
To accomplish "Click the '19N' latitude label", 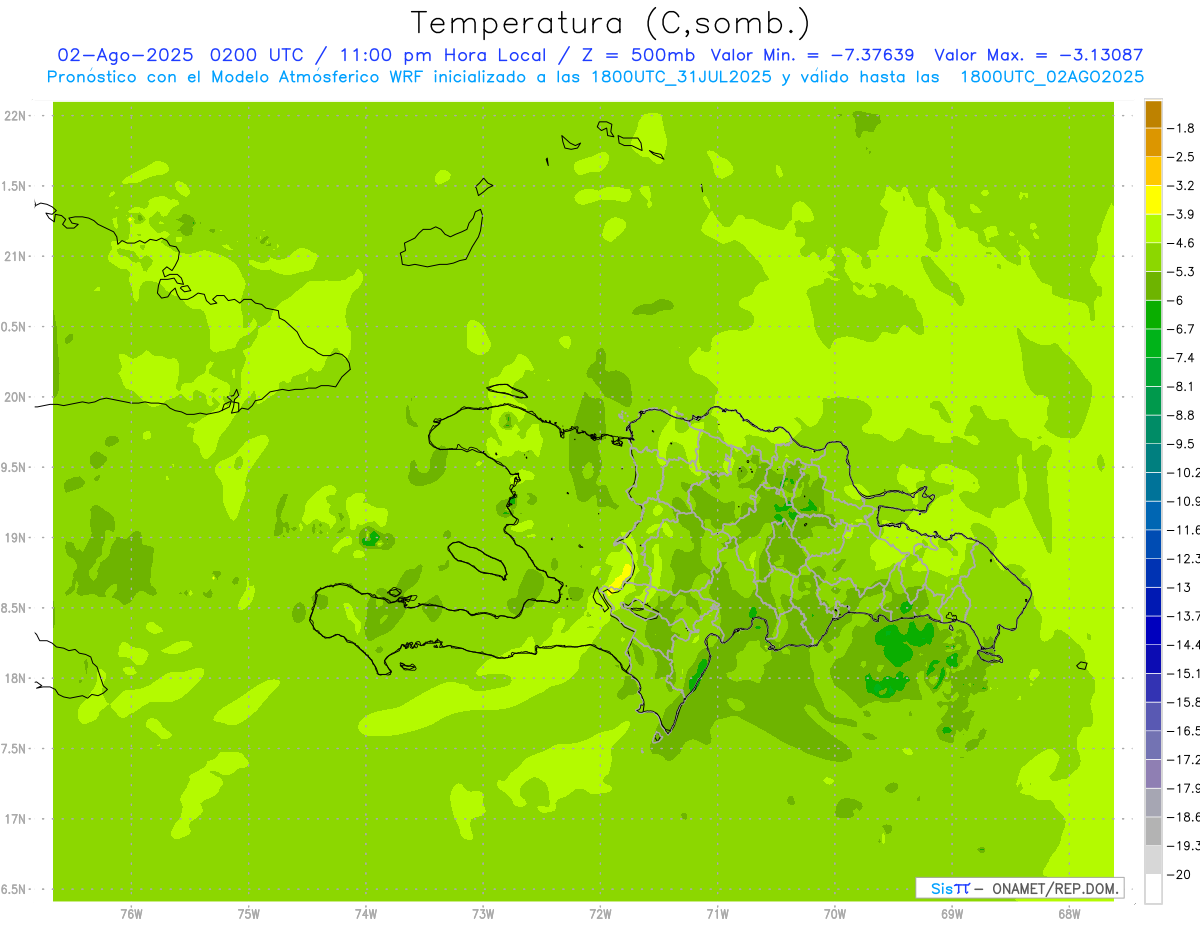I will tap(15, 538).
